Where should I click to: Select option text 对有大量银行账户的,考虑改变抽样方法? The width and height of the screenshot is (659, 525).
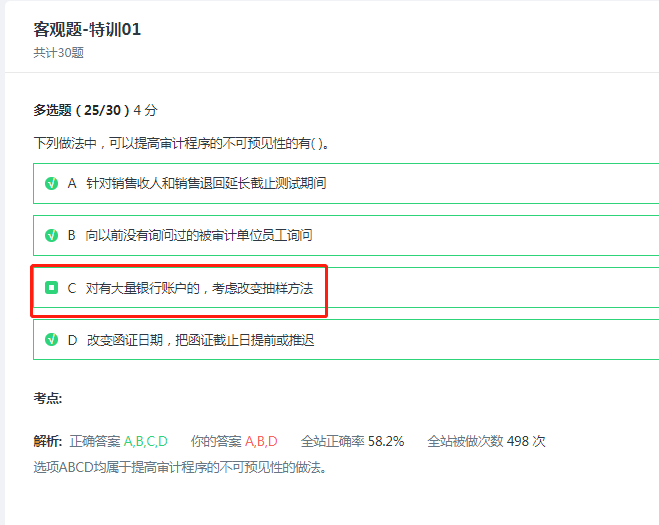198,288
